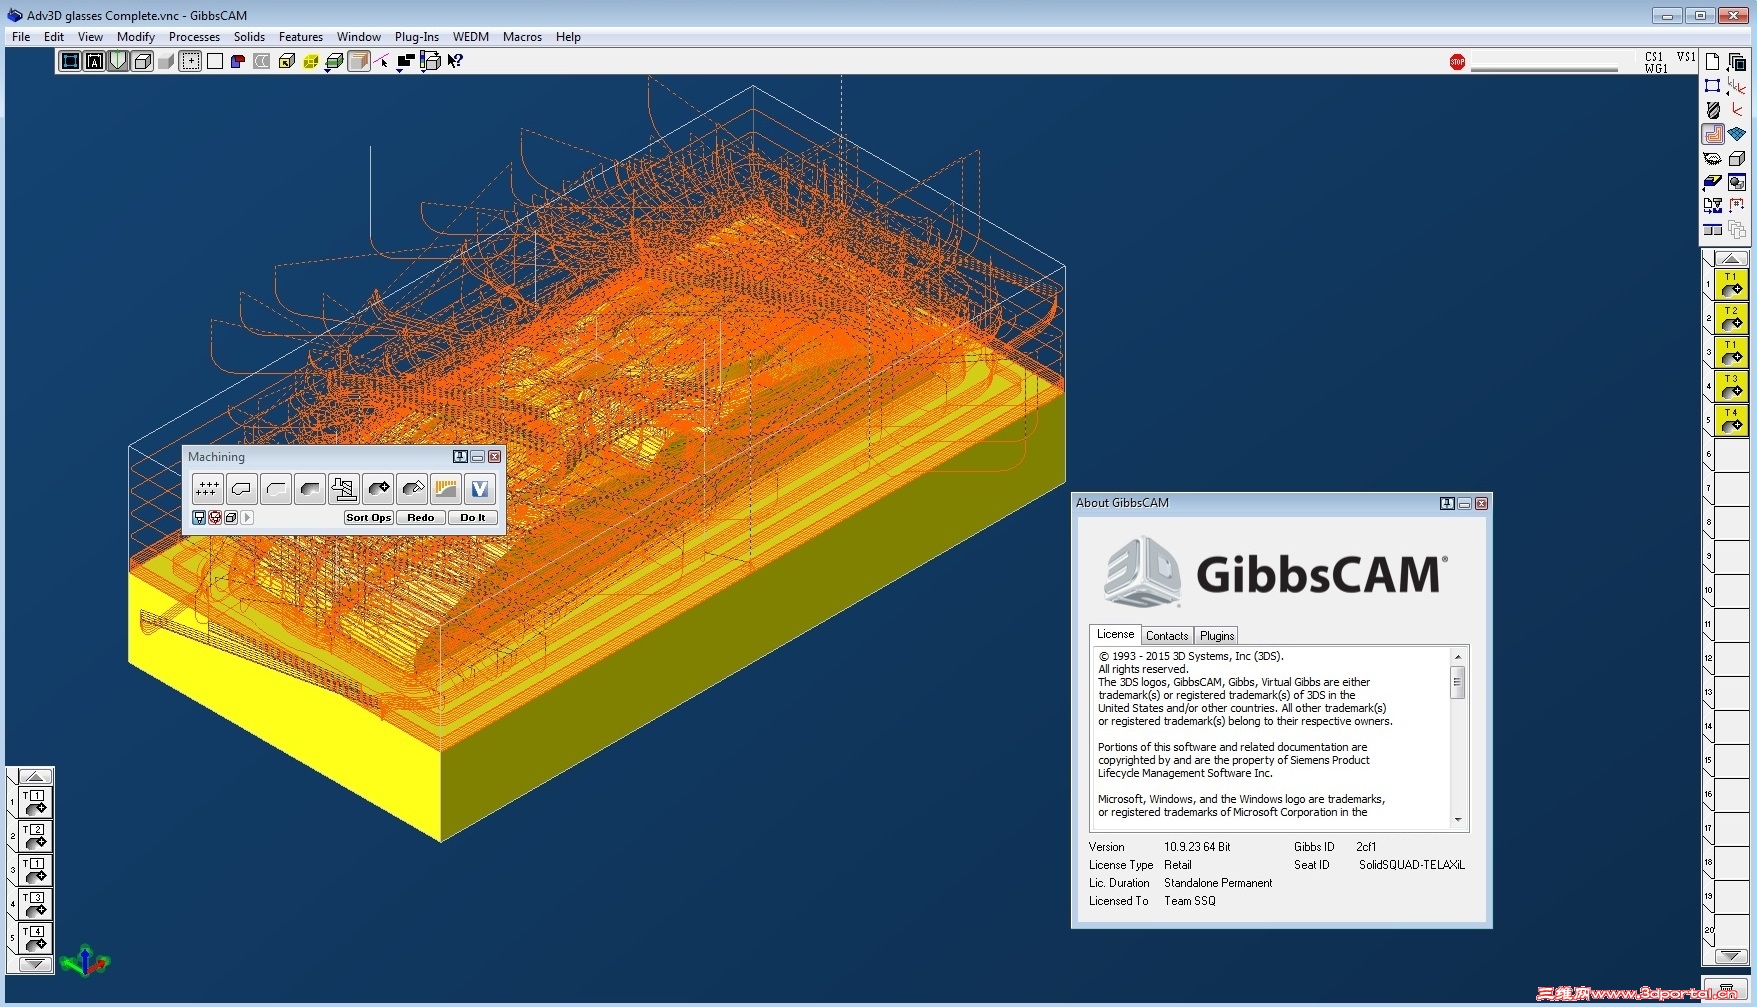Click the dashed selection box icon

pos(190,61)
